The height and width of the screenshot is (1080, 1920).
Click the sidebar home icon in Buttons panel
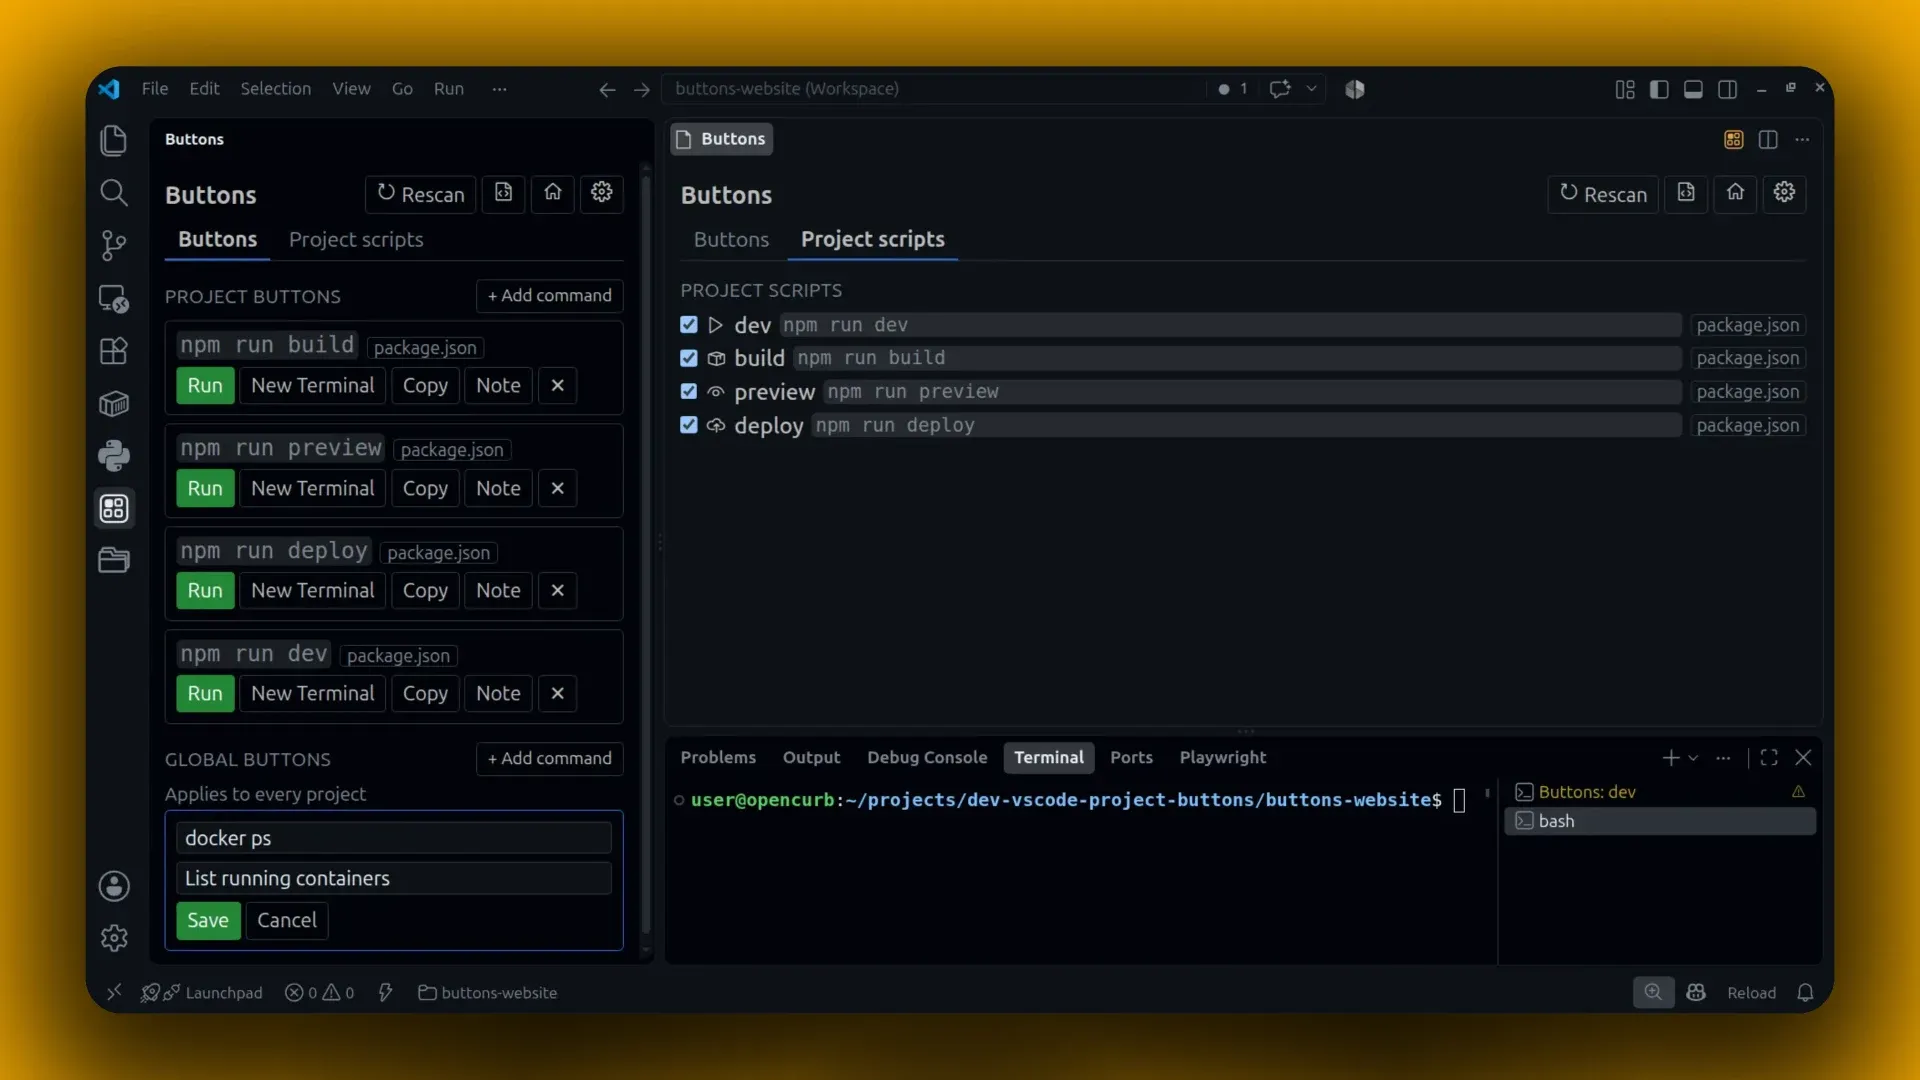tap(553, 193)
